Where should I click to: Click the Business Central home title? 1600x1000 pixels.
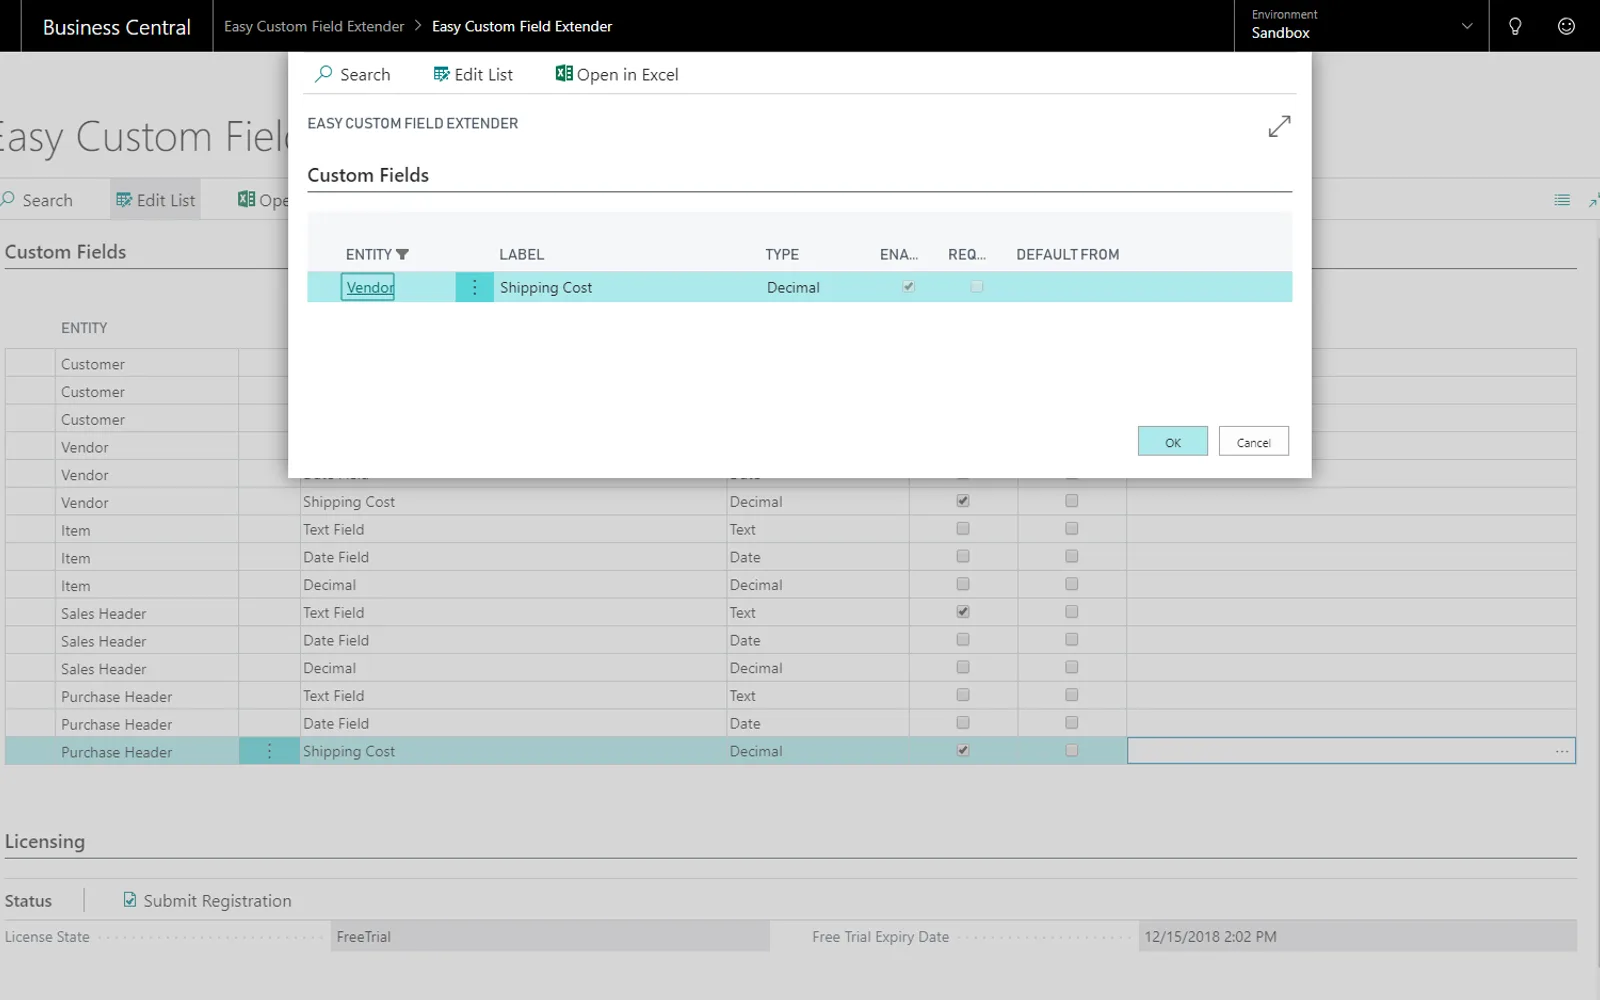click(x=117, y=27)
